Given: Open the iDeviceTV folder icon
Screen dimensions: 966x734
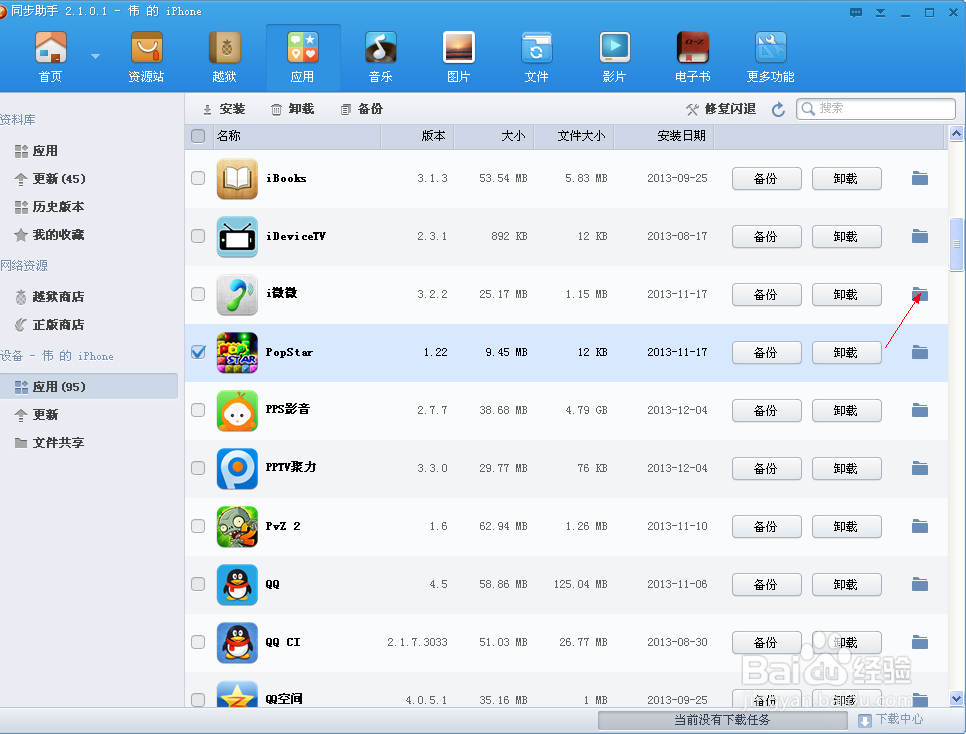Looking at the screenshot, I should tap(920, 236).
